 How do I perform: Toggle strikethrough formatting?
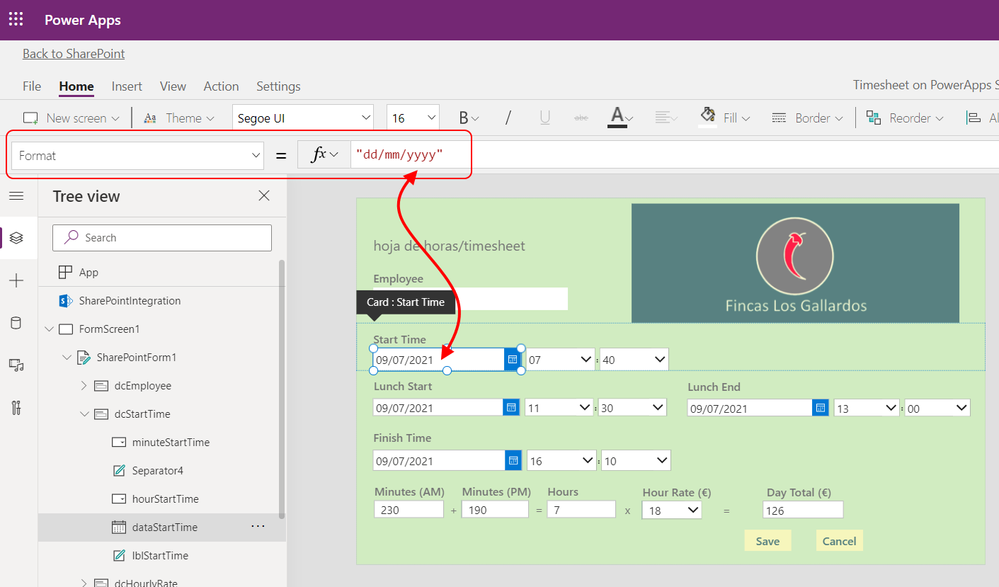(580, 118)
